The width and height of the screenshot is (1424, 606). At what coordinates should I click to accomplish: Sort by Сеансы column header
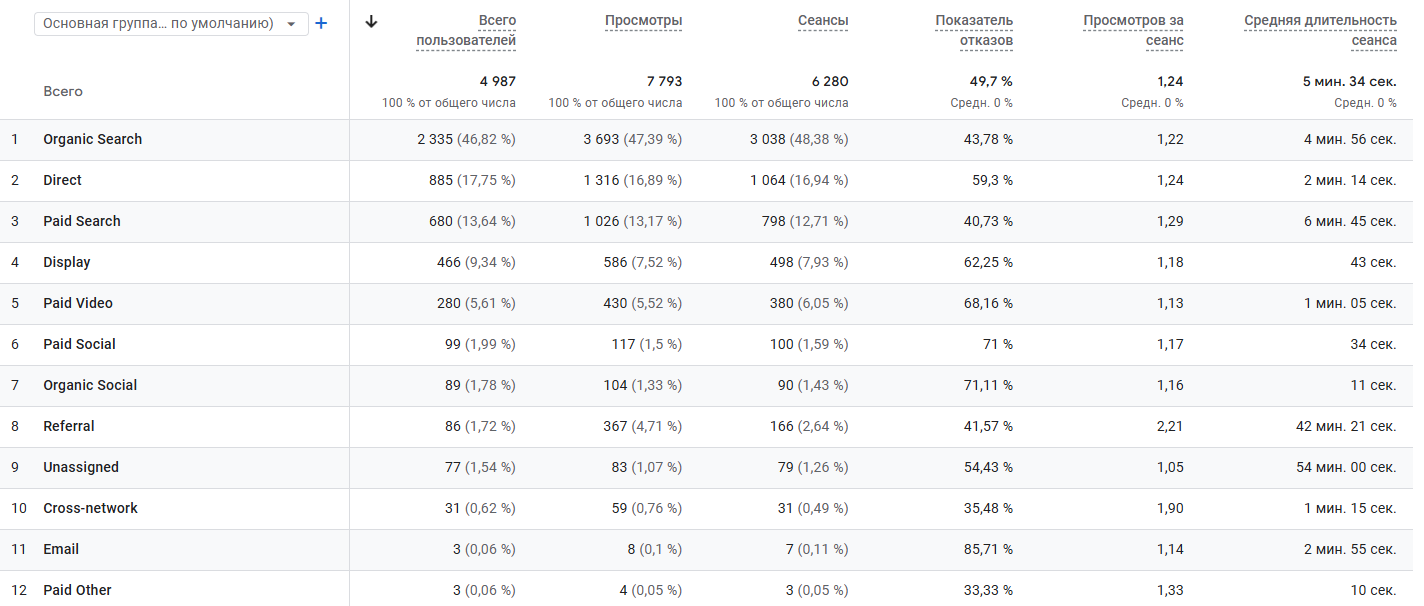[823, 21]
